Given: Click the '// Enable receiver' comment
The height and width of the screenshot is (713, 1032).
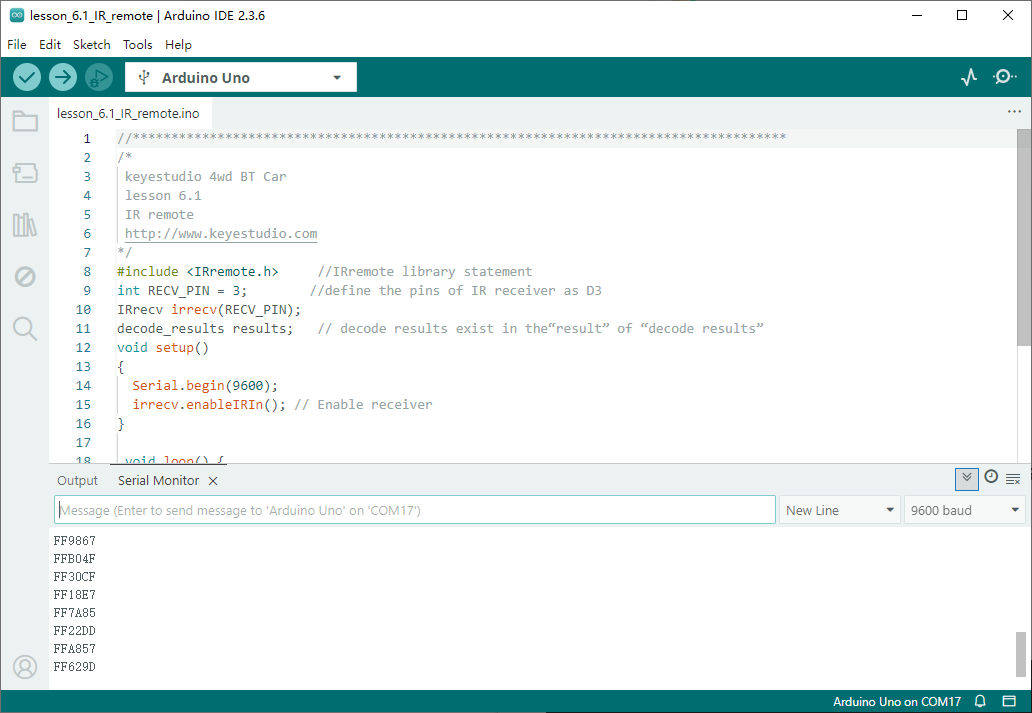Looking at the screenshot, I should click(363, 405).
